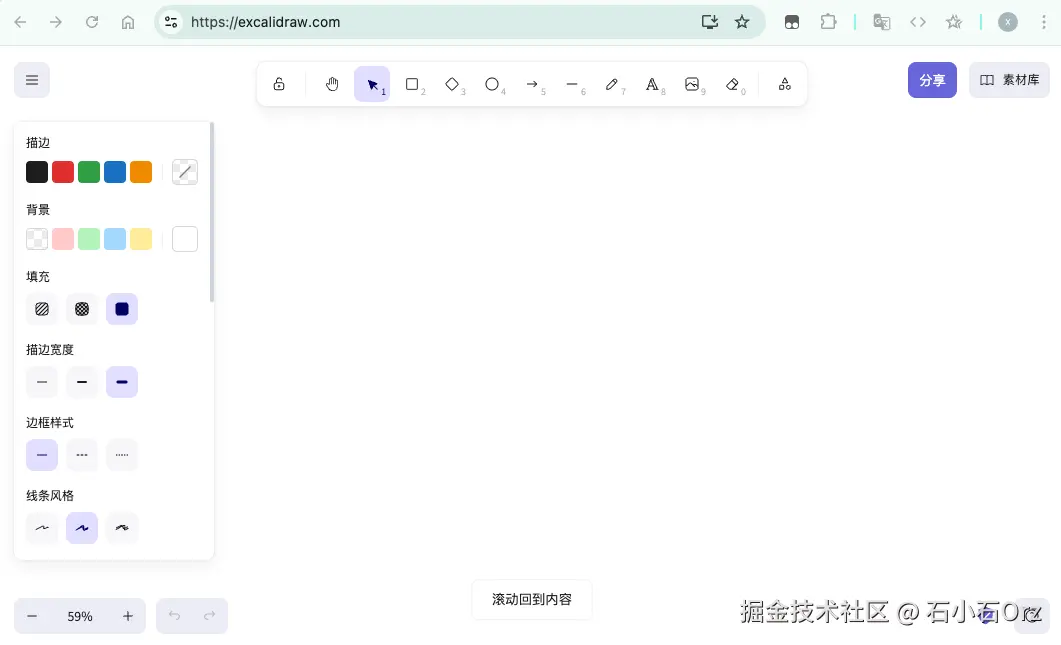Set bold stroke width
This screenshot has width=1061, height=645.
82,382
